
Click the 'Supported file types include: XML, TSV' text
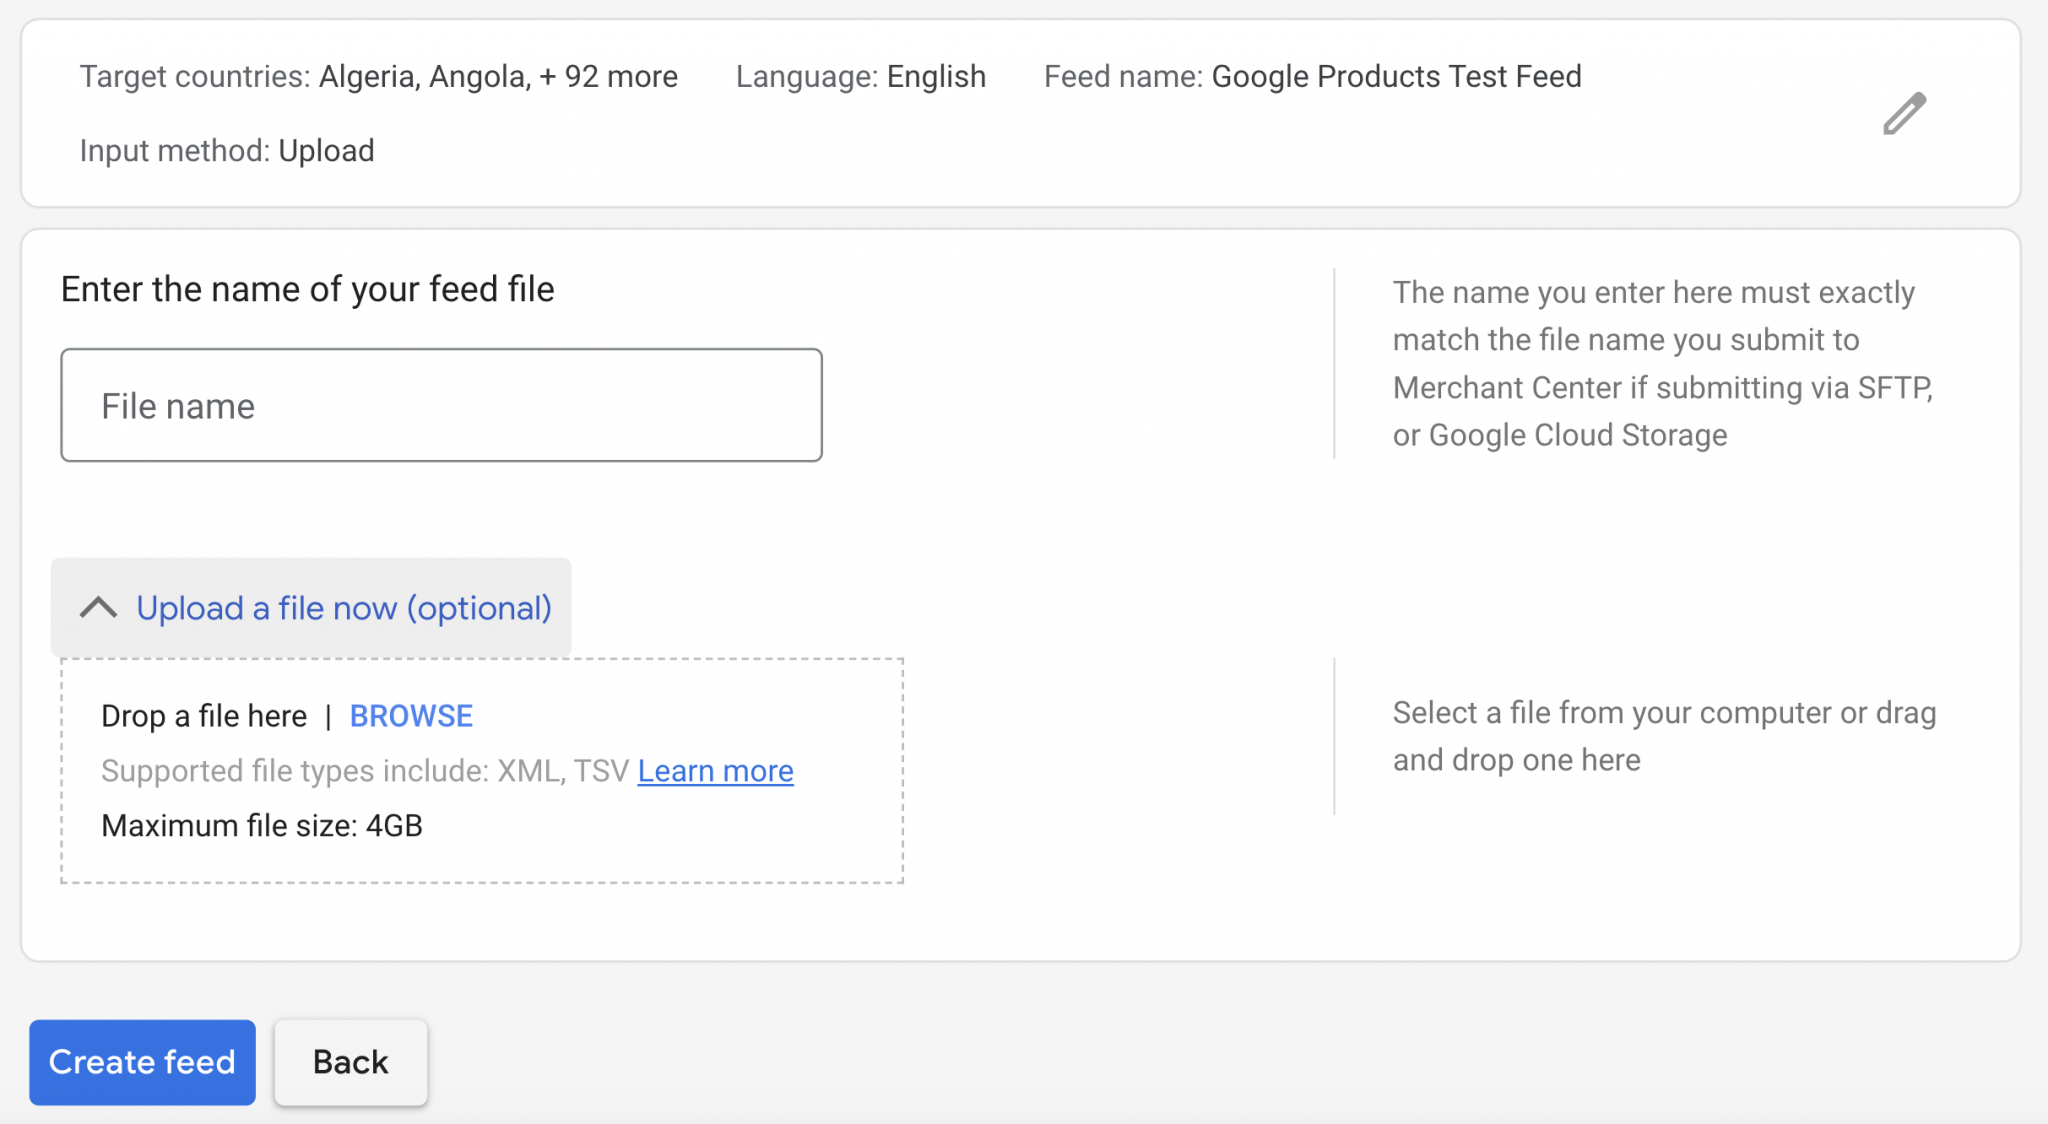(x=365, y=771)
